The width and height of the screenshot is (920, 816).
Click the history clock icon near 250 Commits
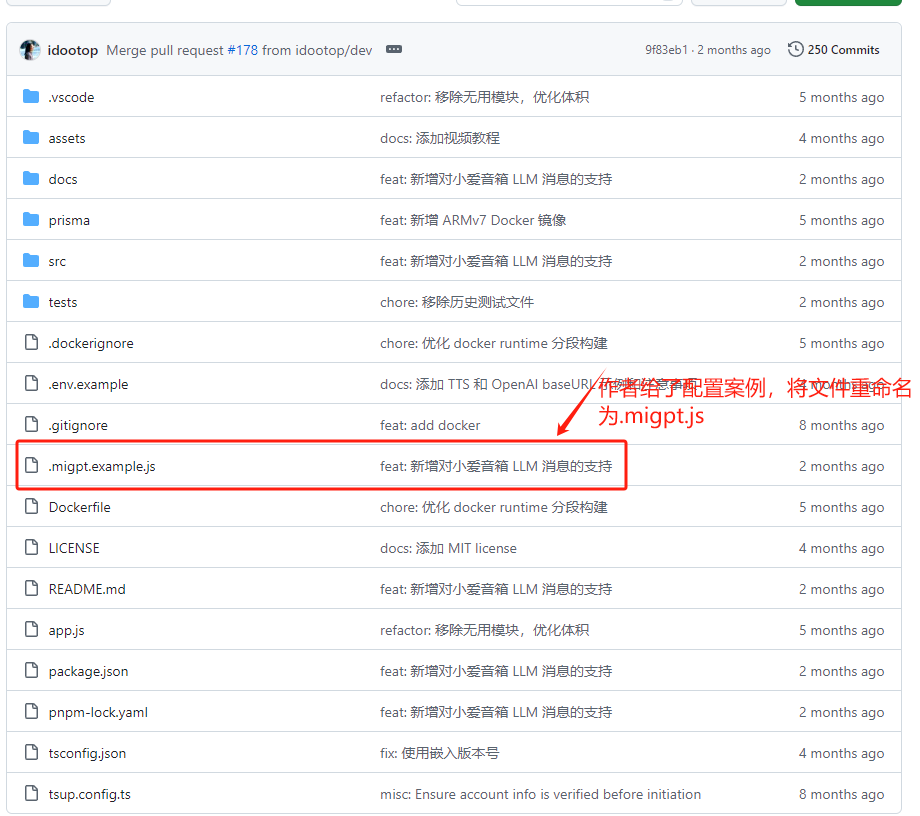click(x=796, y=49)
